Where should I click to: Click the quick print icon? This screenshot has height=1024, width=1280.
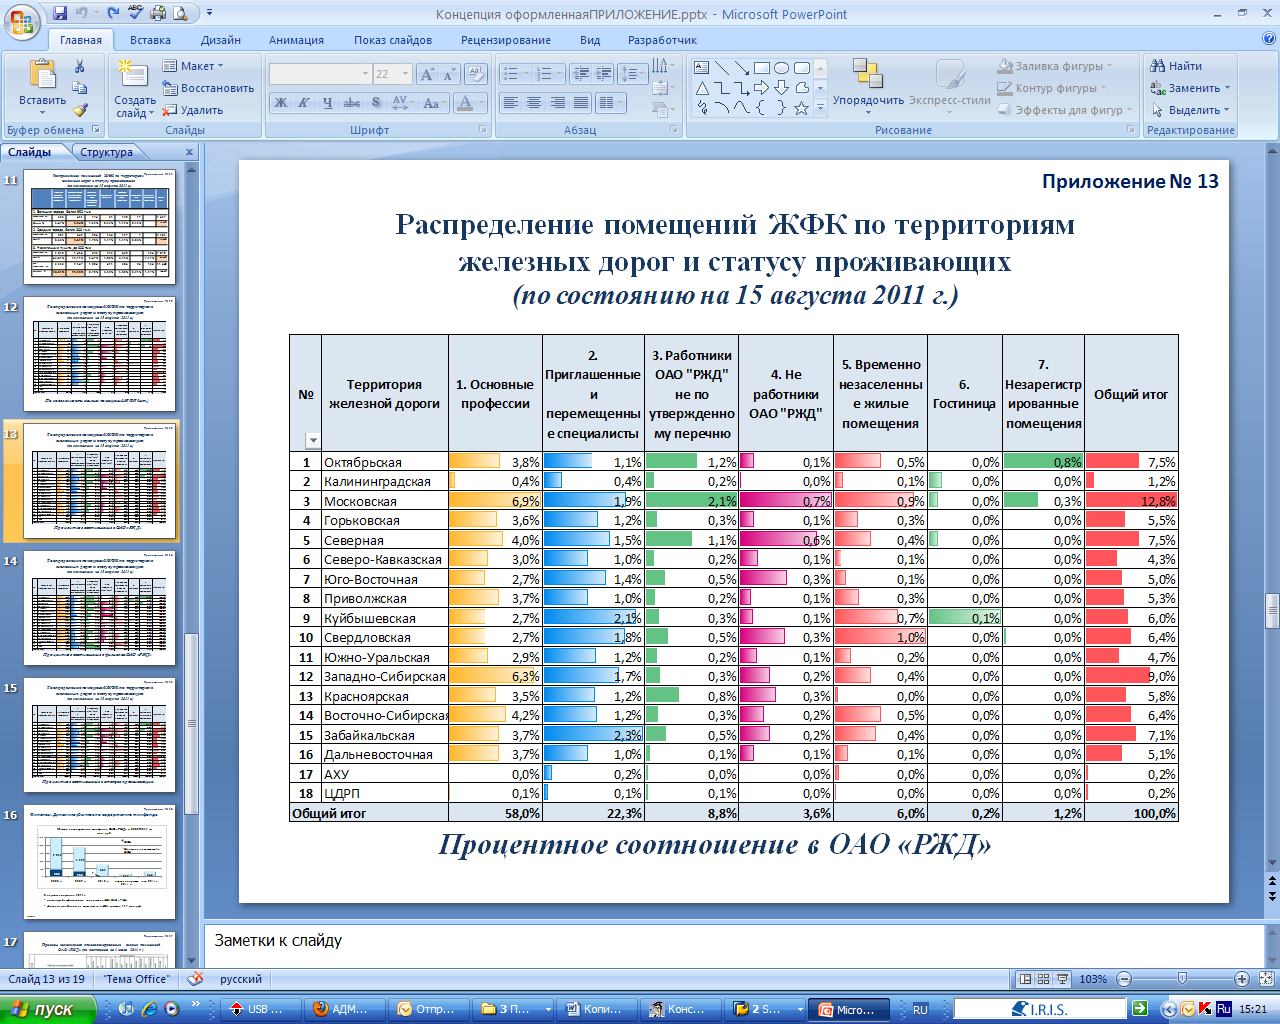(158, 14)
